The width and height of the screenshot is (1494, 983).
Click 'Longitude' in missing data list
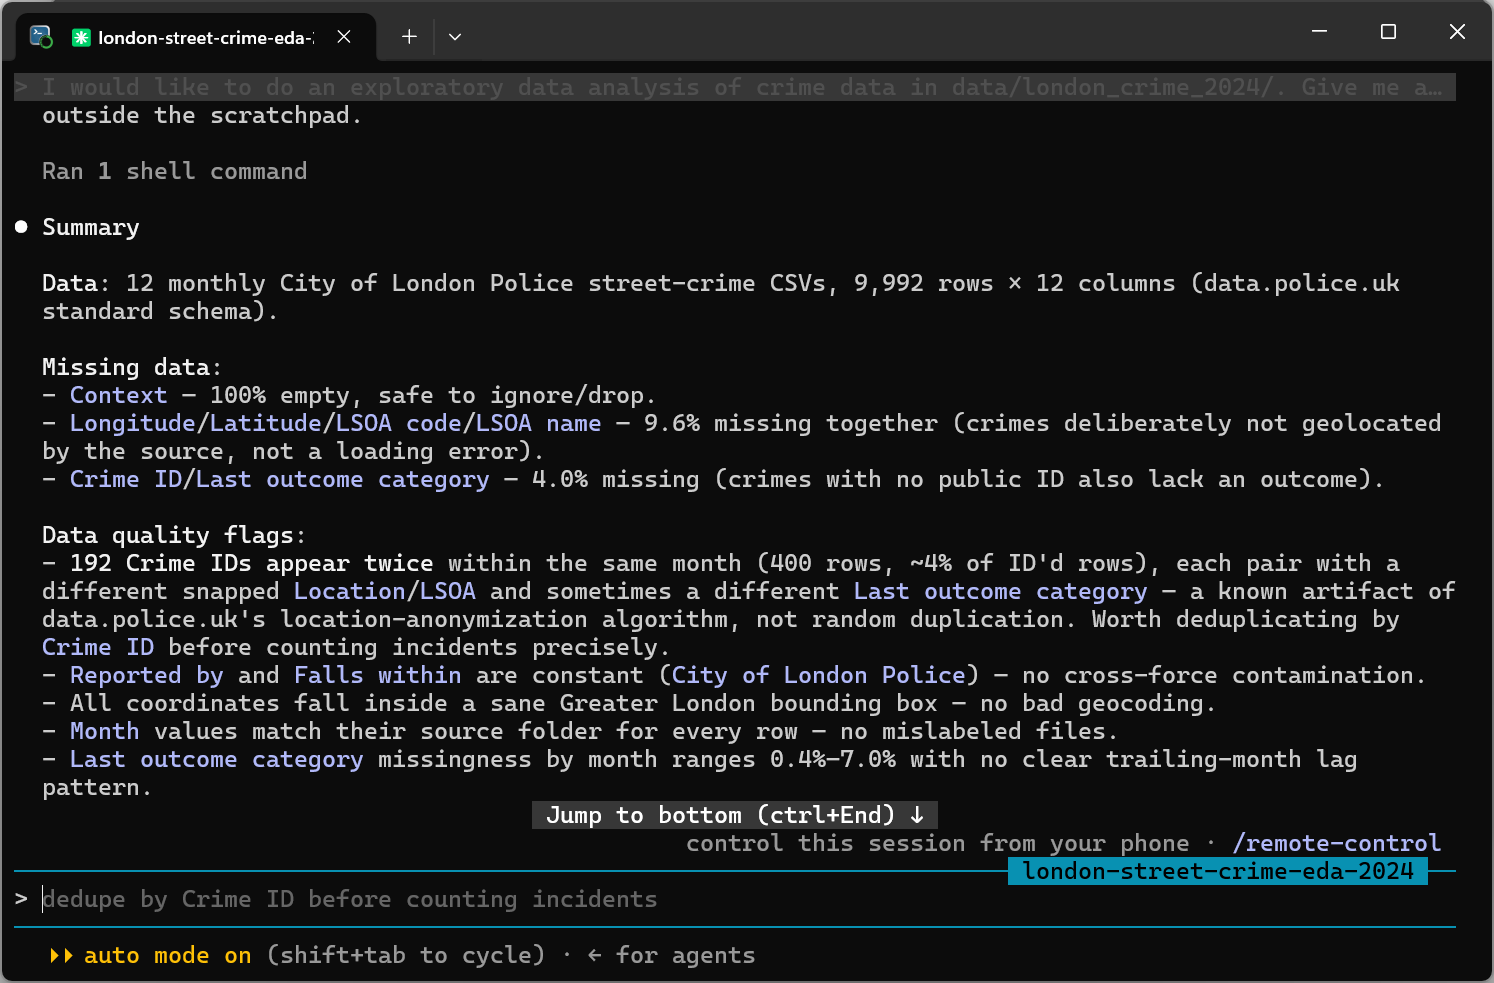(x=132, y=423)
